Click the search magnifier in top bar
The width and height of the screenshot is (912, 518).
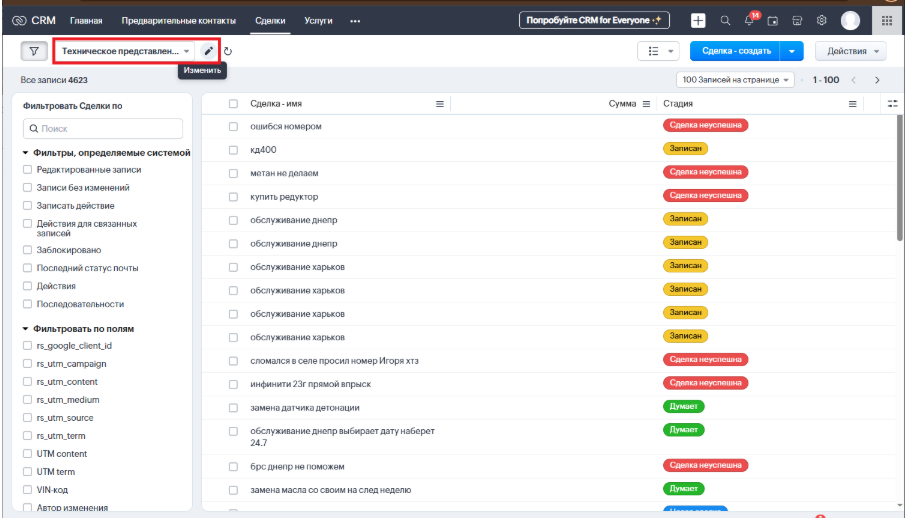click(725, 20)
